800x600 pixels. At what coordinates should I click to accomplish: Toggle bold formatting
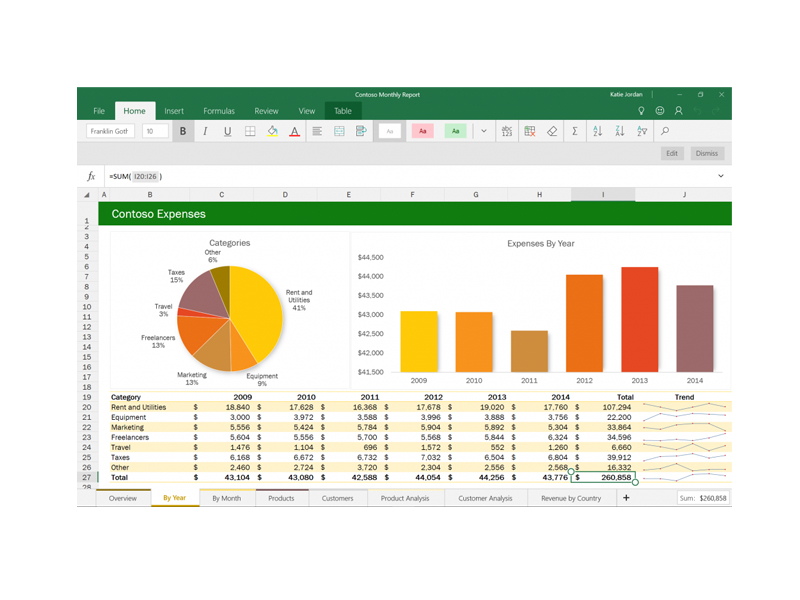tap(183, 131)
